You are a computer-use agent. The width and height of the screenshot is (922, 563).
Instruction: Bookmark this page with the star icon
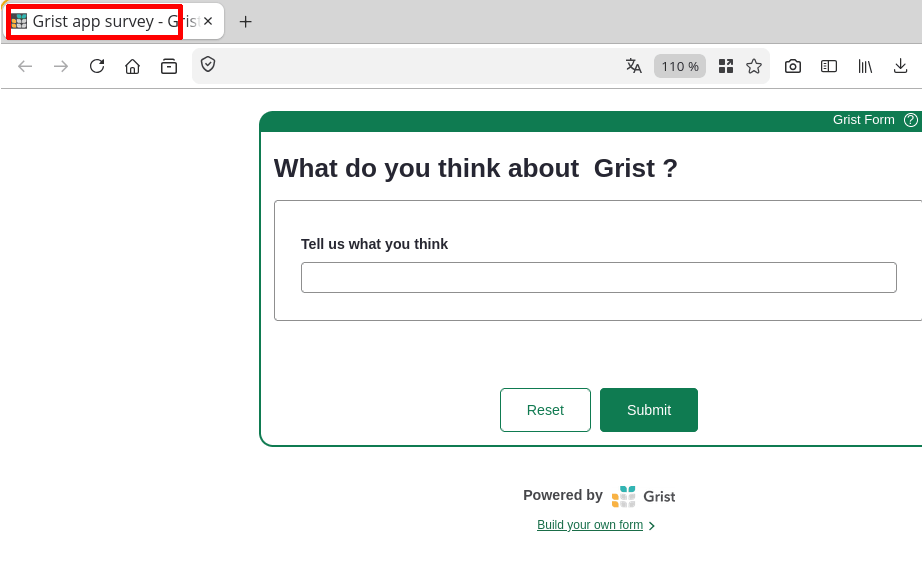(754, 66)
